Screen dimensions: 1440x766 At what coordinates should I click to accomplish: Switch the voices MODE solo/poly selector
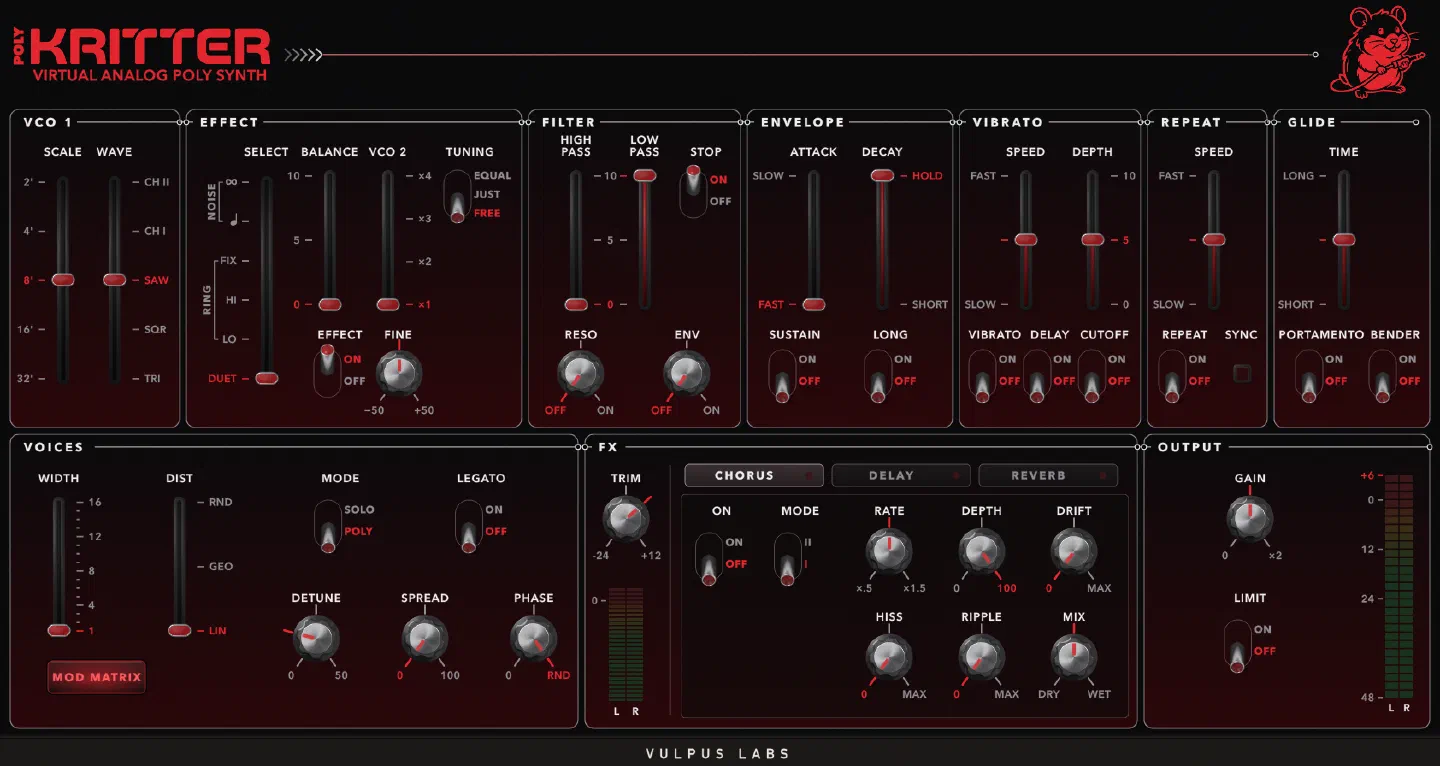pyautogui.click(x=328, y=526)
